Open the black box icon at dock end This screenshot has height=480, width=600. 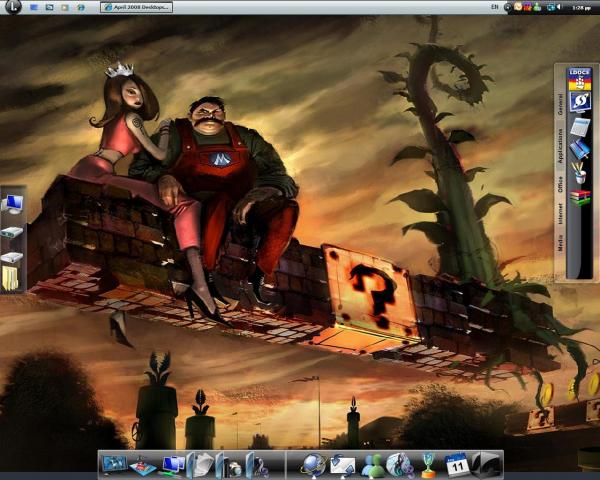(x=486, y=465)
